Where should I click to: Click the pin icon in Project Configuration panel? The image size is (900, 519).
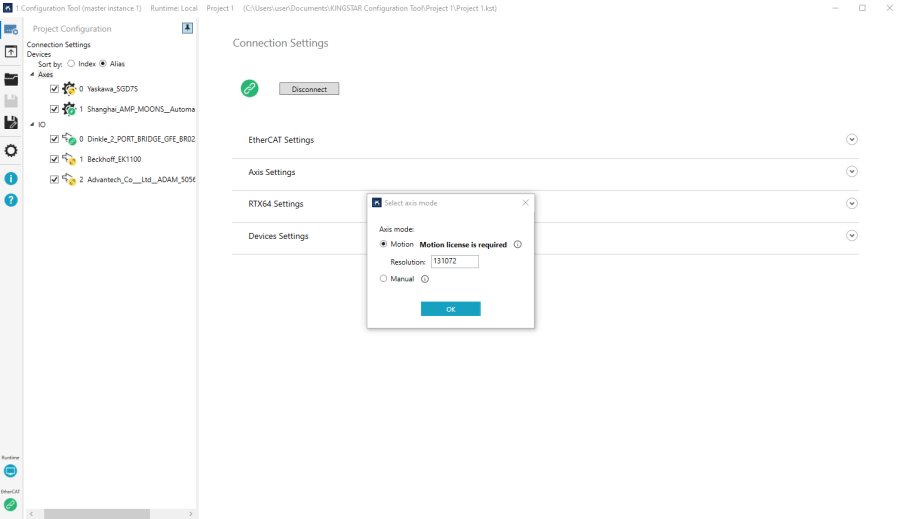(x=187, y=28)
